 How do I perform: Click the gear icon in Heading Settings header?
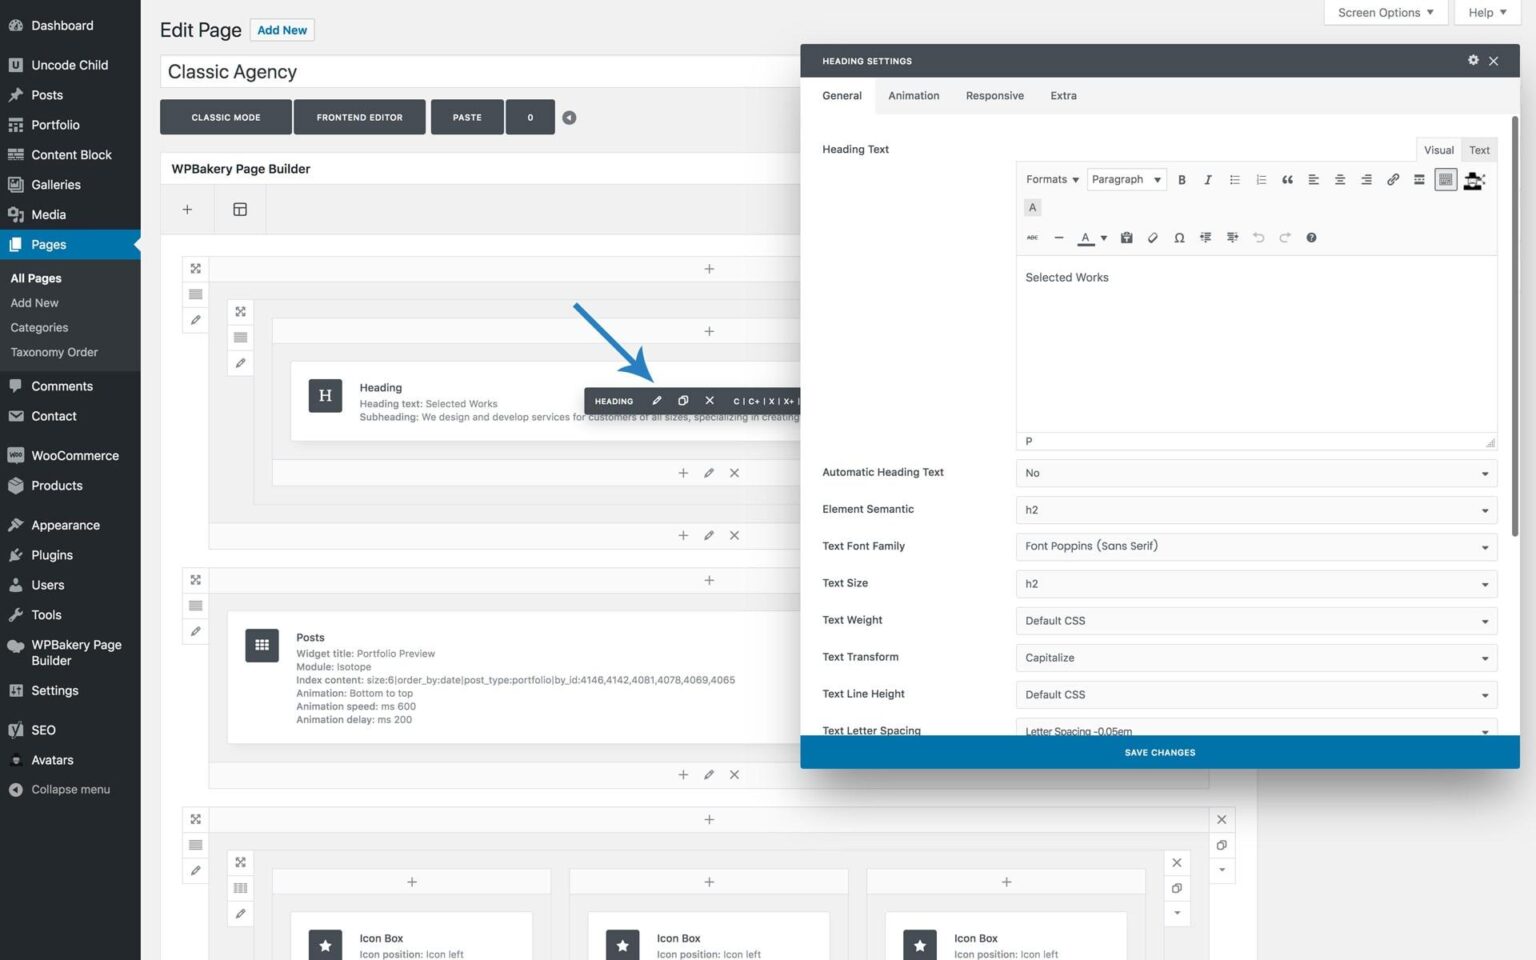pyautogui.click(x=1472, y=61)
